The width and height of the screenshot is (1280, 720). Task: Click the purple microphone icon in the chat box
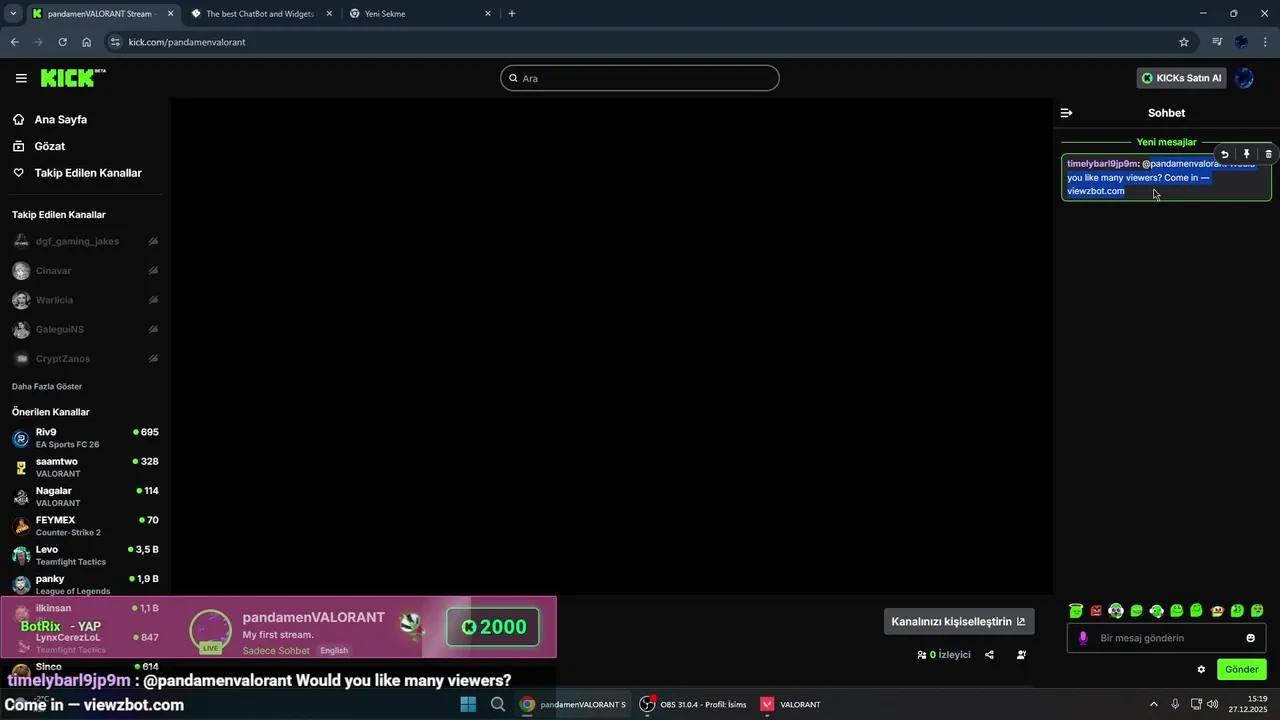pyautogui.click(x=1083, y=638)
